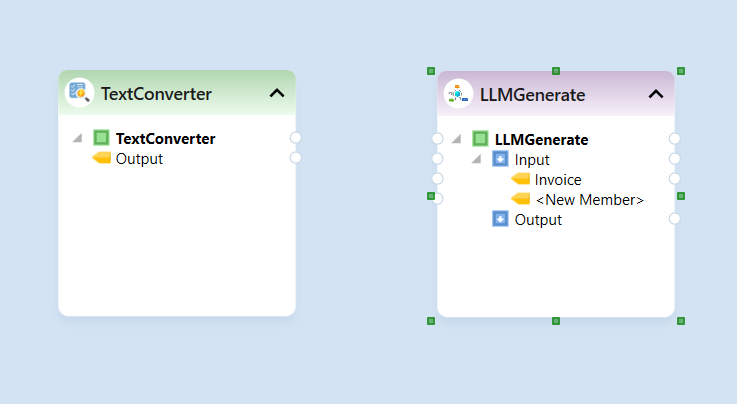The image size is (737, 404).
Task: Select the <New Member> placeholder field
Action: click(x=589, y=200)
